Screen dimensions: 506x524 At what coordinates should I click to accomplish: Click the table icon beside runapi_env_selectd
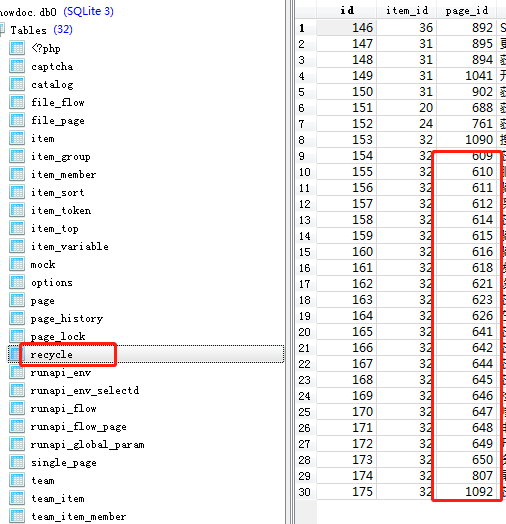point(17,390)
